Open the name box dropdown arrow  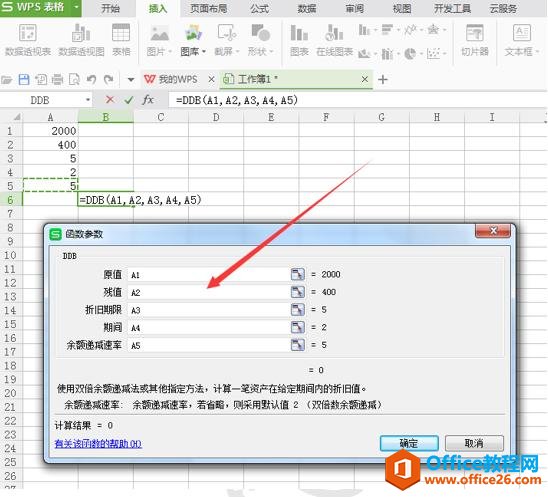88,100
